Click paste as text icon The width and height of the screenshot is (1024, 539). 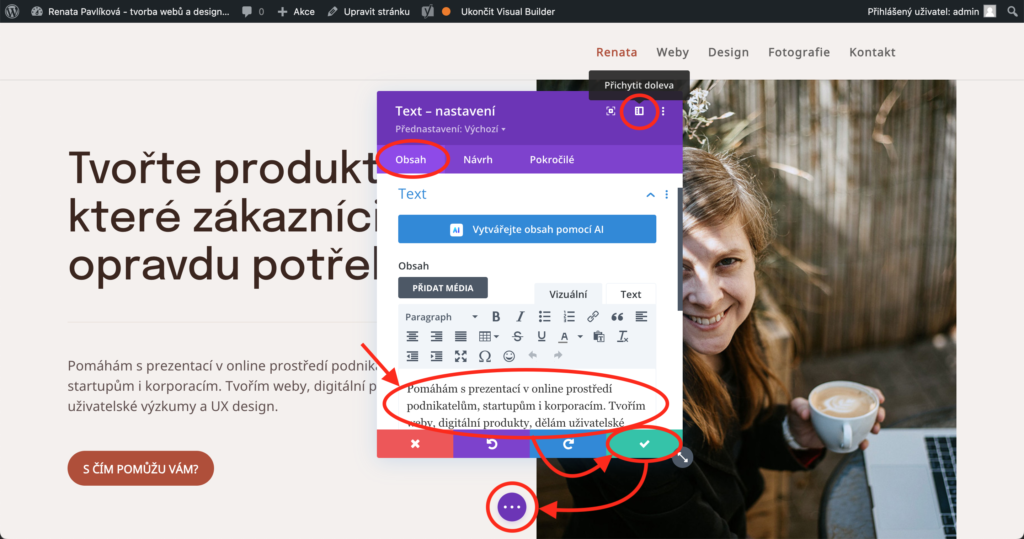point(599,336)
